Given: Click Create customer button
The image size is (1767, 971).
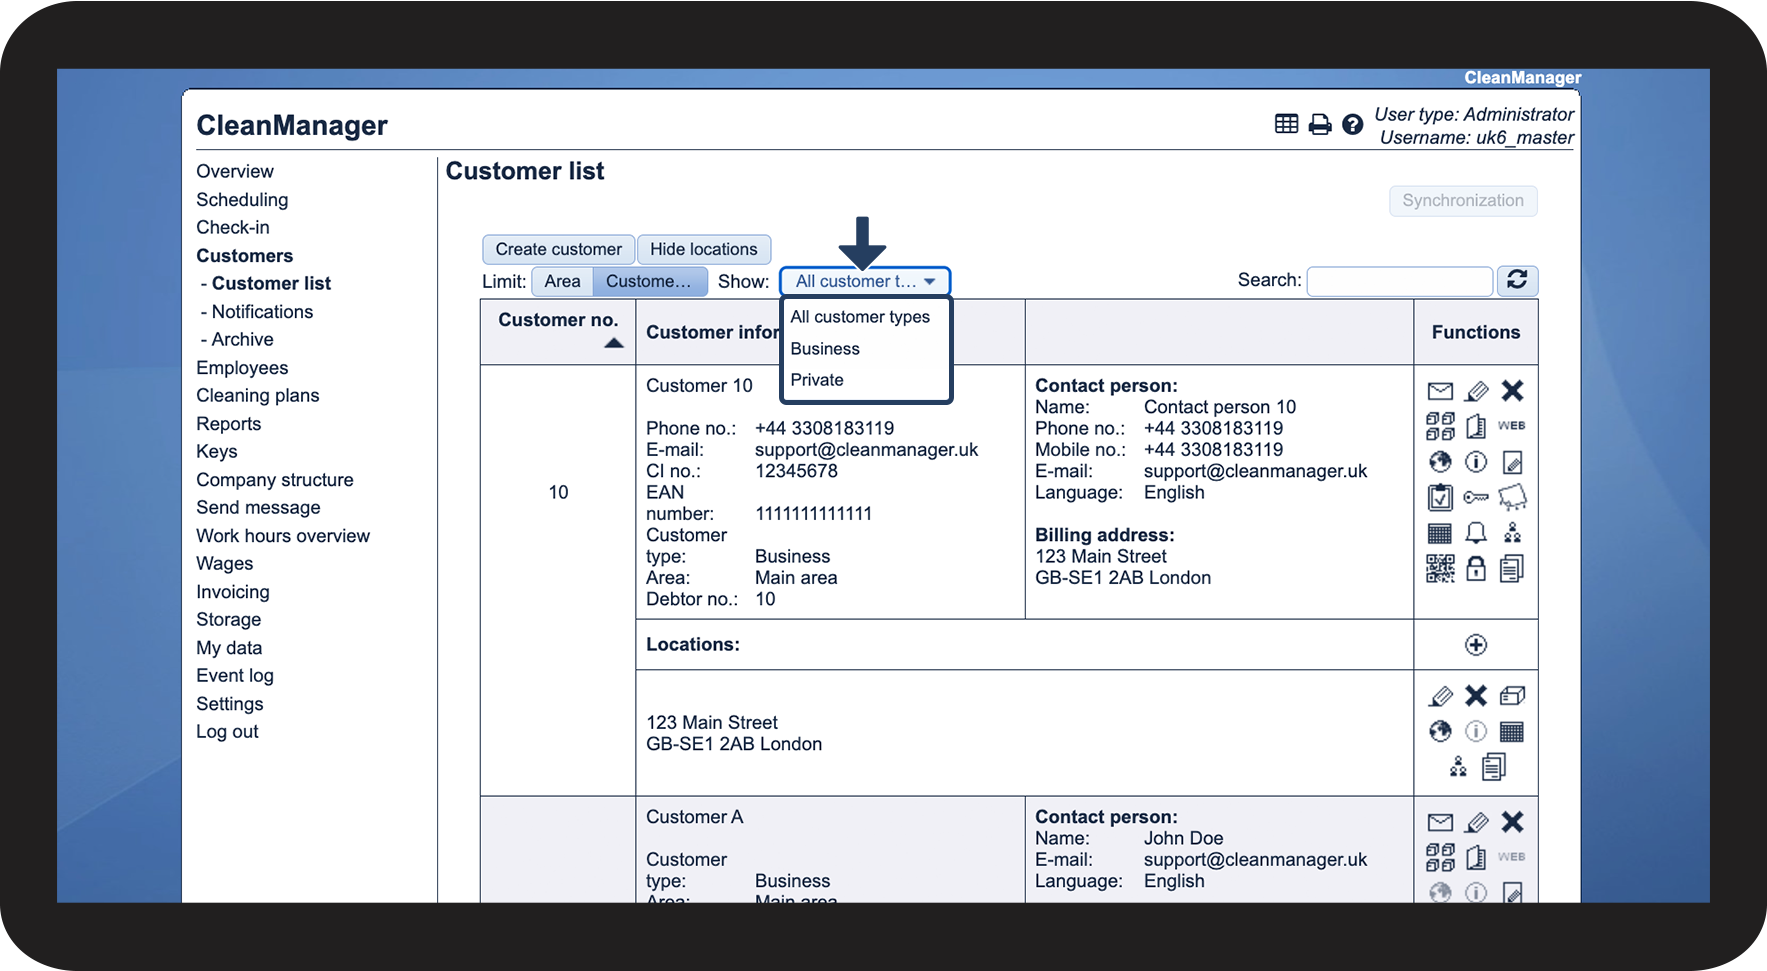Looking at the screenshot, I should coord(558,249).
